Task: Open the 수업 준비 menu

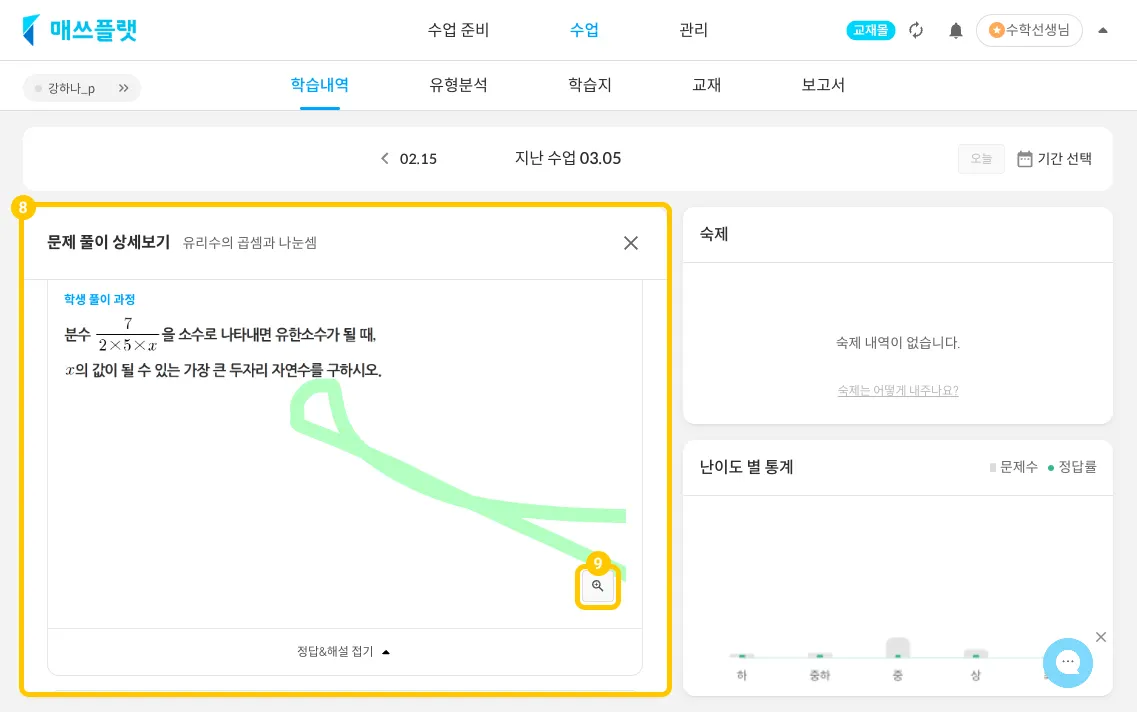Action: [458, 30]
